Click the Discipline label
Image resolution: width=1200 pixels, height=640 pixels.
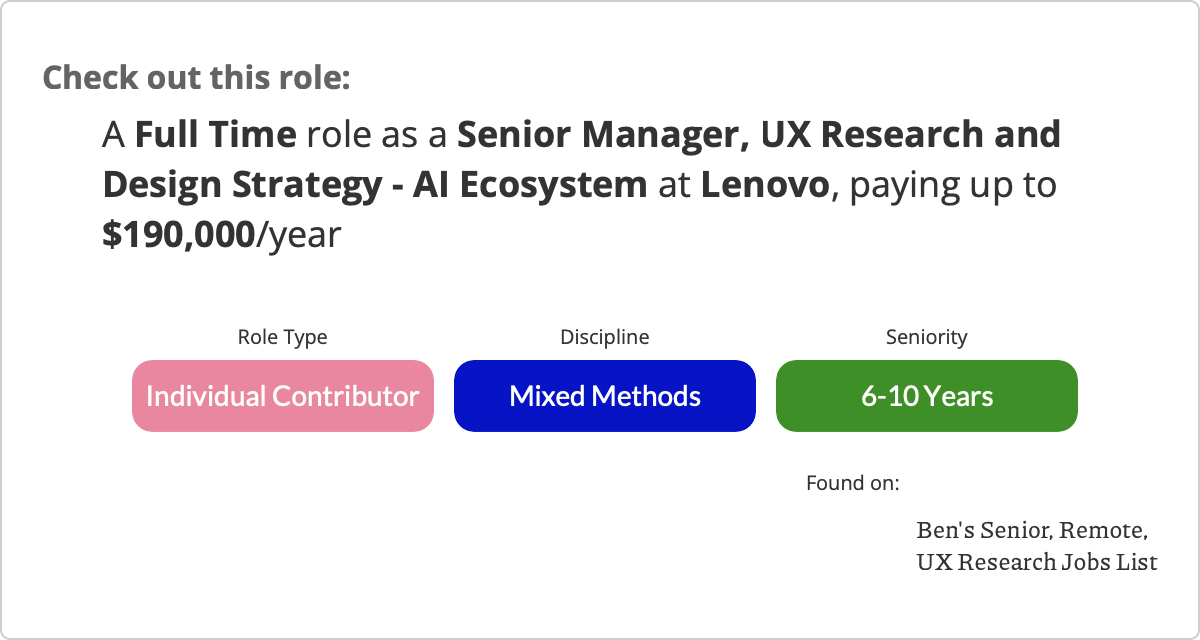point(604,337)
